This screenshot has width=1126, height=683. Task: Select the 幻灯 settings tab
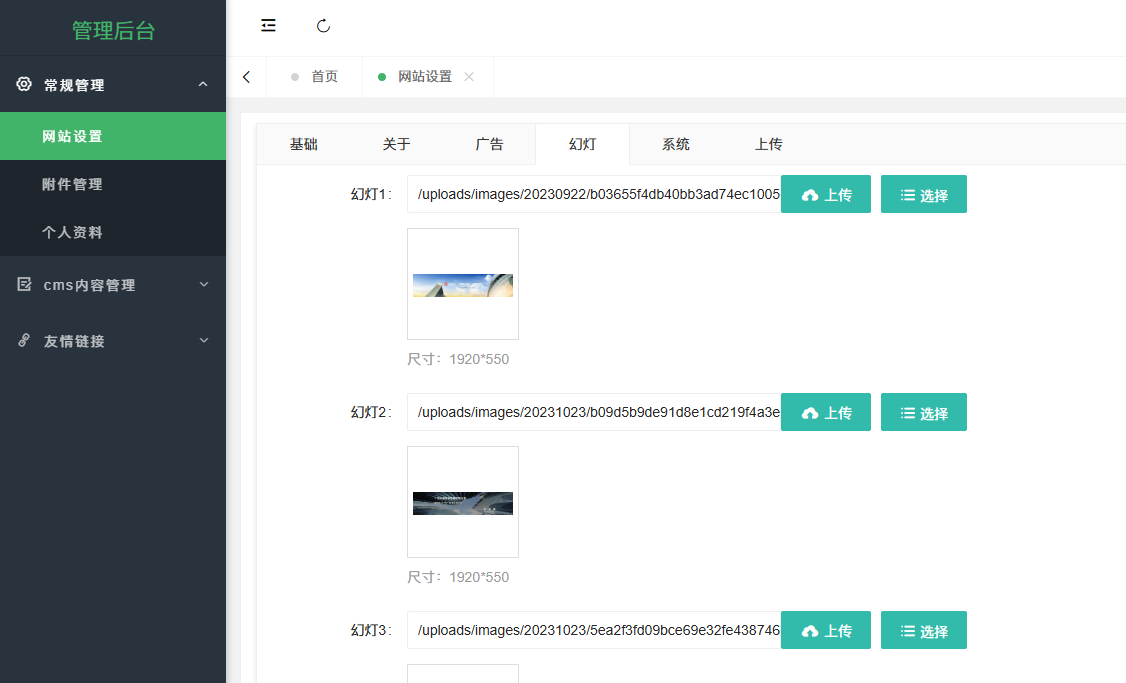click(x=582, y=144)
